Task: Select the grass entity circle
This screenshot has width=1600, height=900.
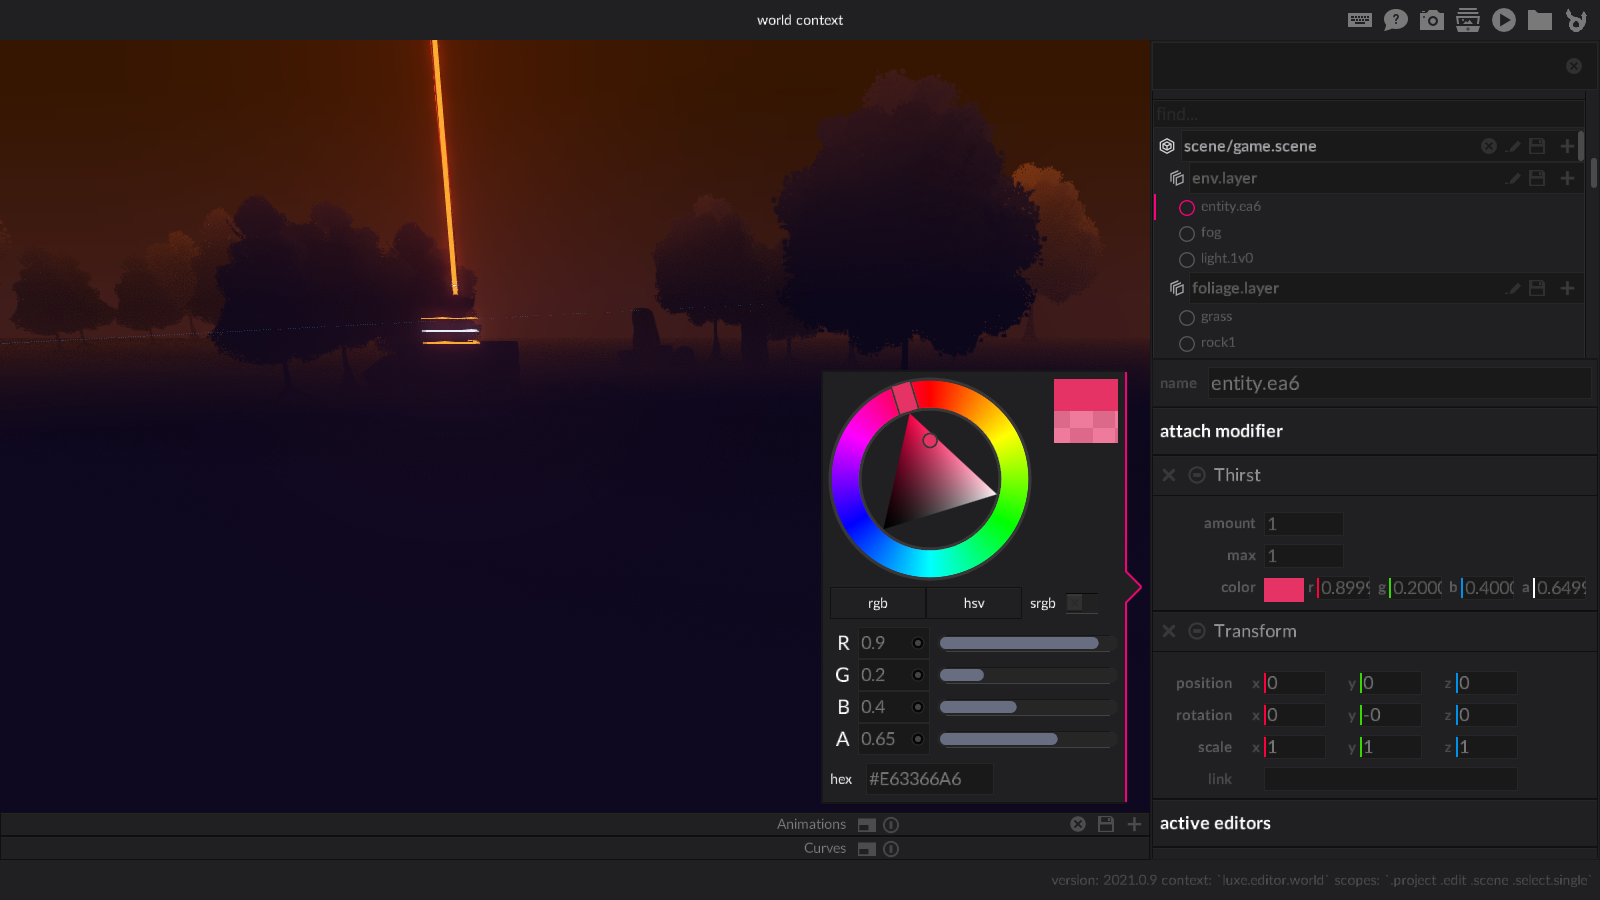Action: click(x=1187, y=317)
